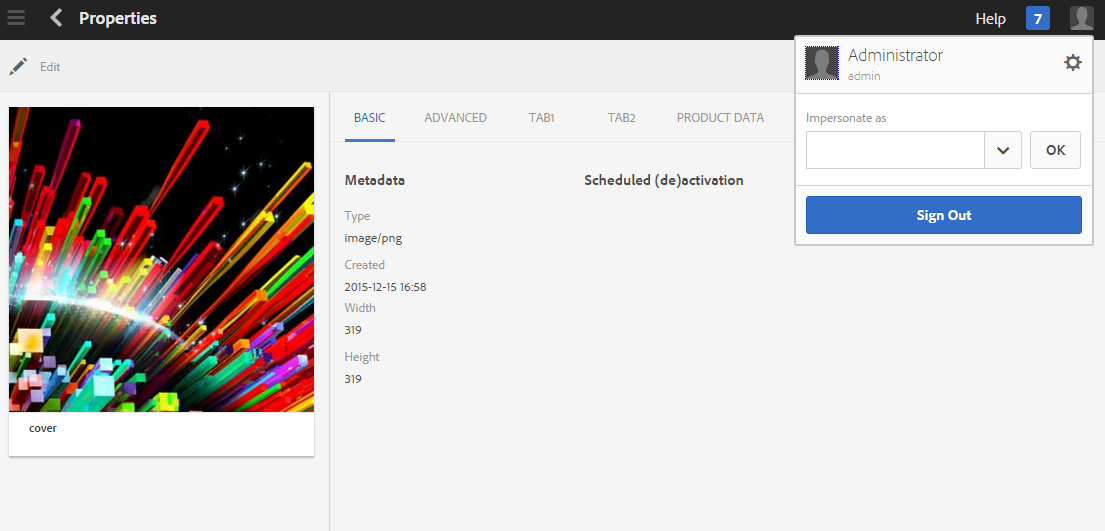
Task: Click into the Impersonate as text field
Action: [x=895, y=150]
